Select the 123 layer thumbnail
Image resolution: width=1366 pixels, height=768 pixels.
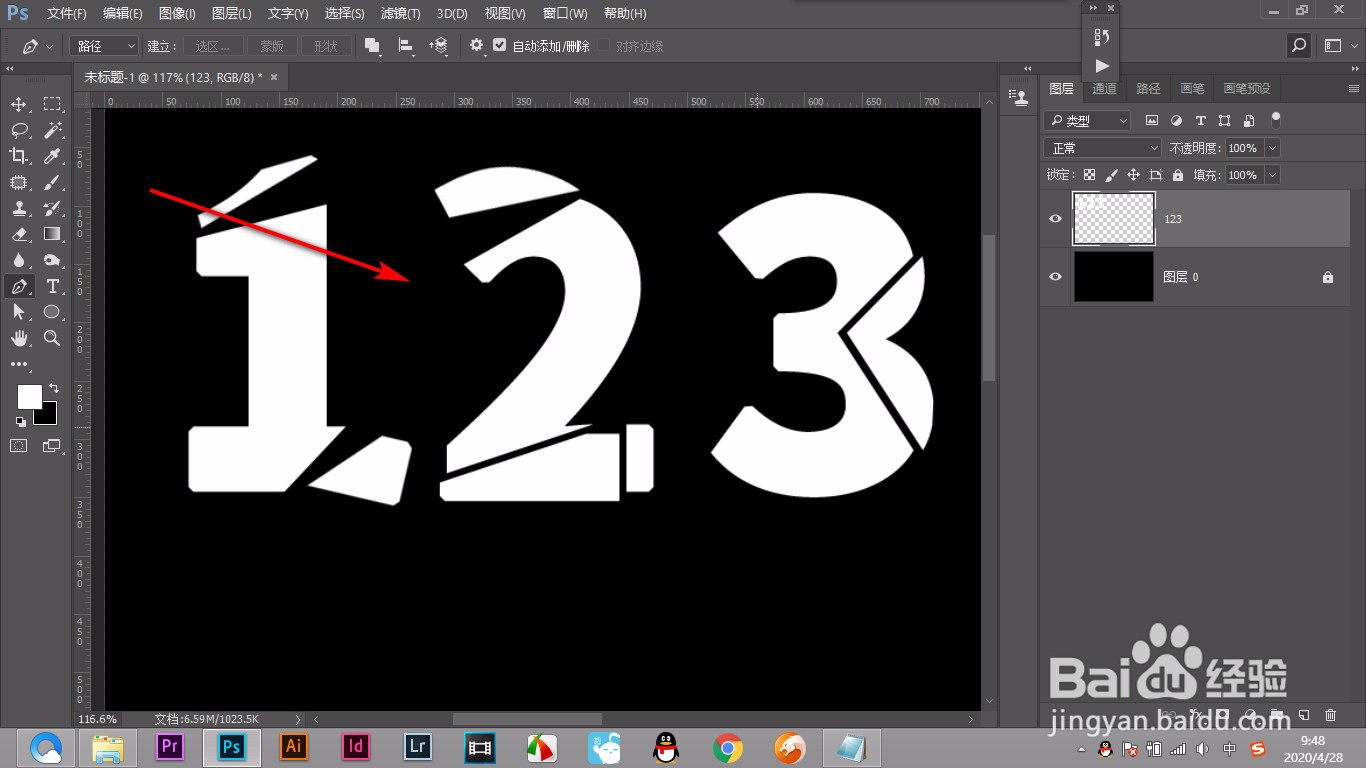[1114, 219]
